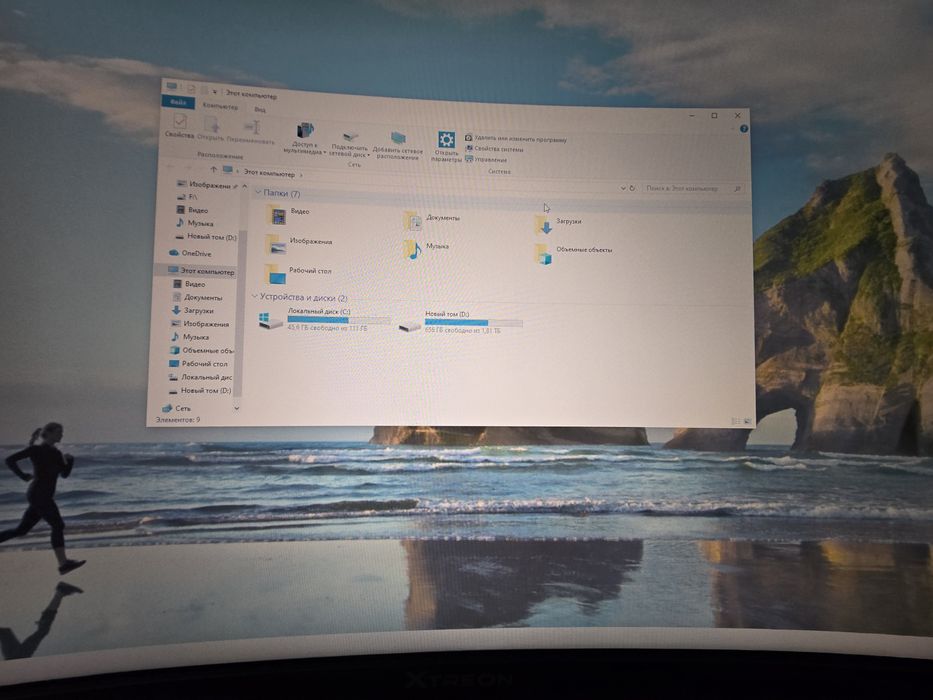Click the Новый том (D:) usage bar

pos(474,323)
